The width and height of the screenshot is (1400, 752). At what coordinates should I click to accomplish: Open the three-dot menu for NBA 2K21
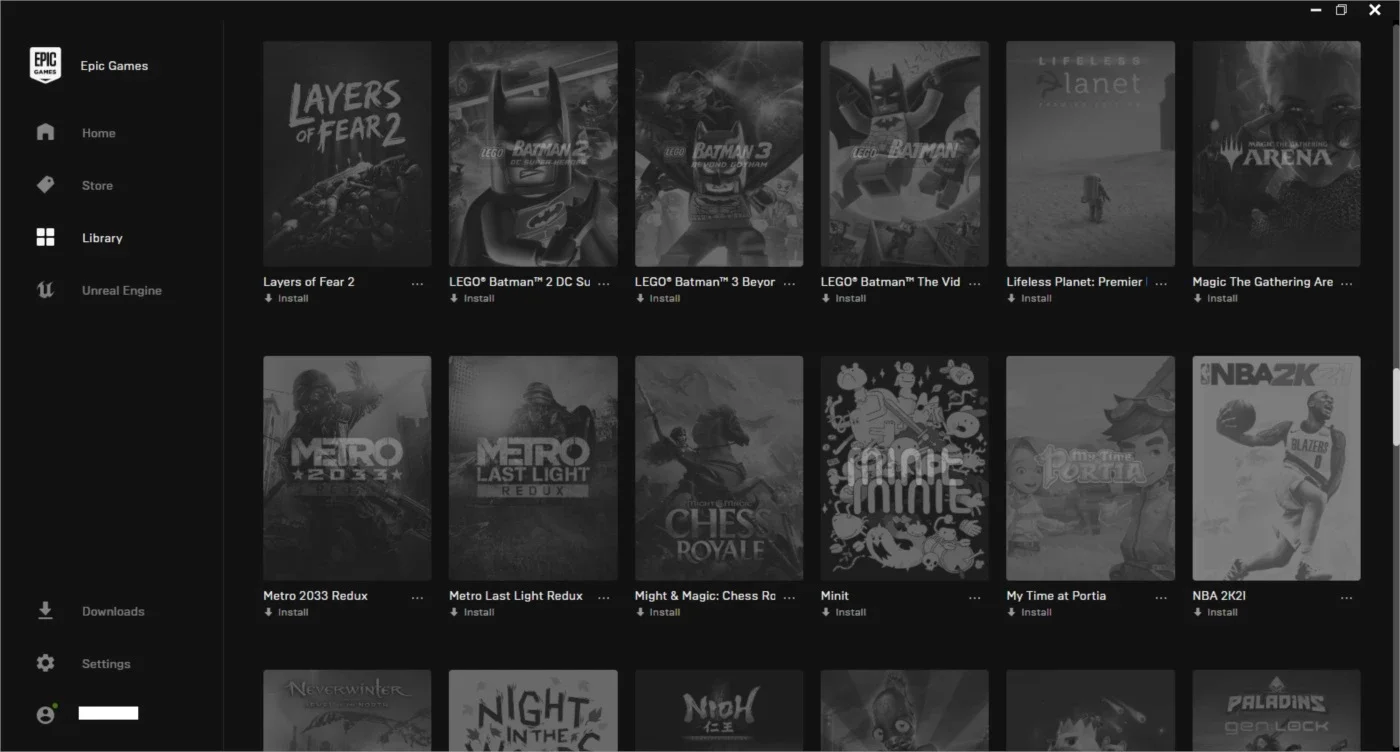tap(1347, 598)
